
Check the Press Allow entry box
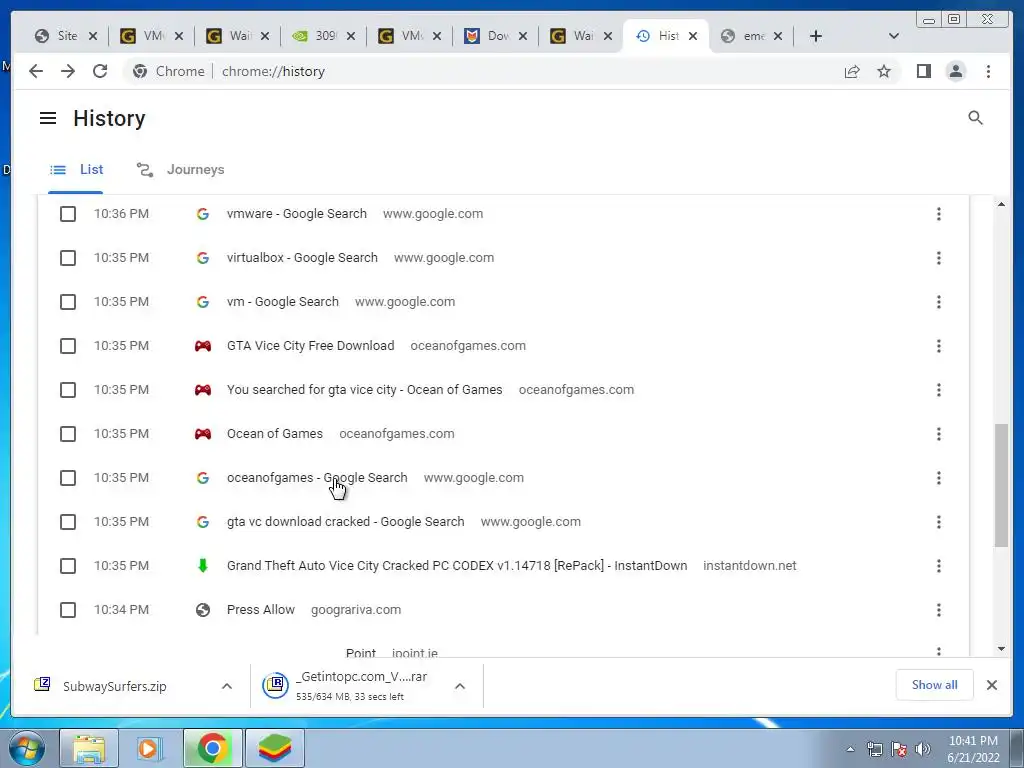(x=68, y=610)
